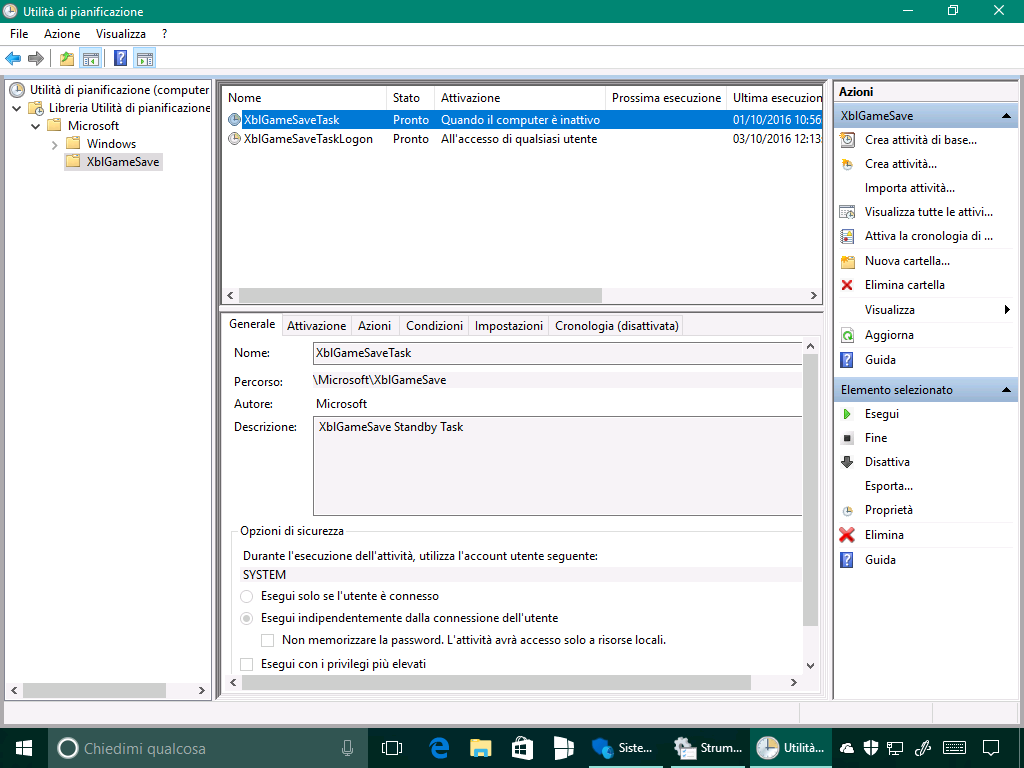Viewport: 1024px width, 768px height.
Task: Open the Action Center notification icon
Action: [991, 748]
